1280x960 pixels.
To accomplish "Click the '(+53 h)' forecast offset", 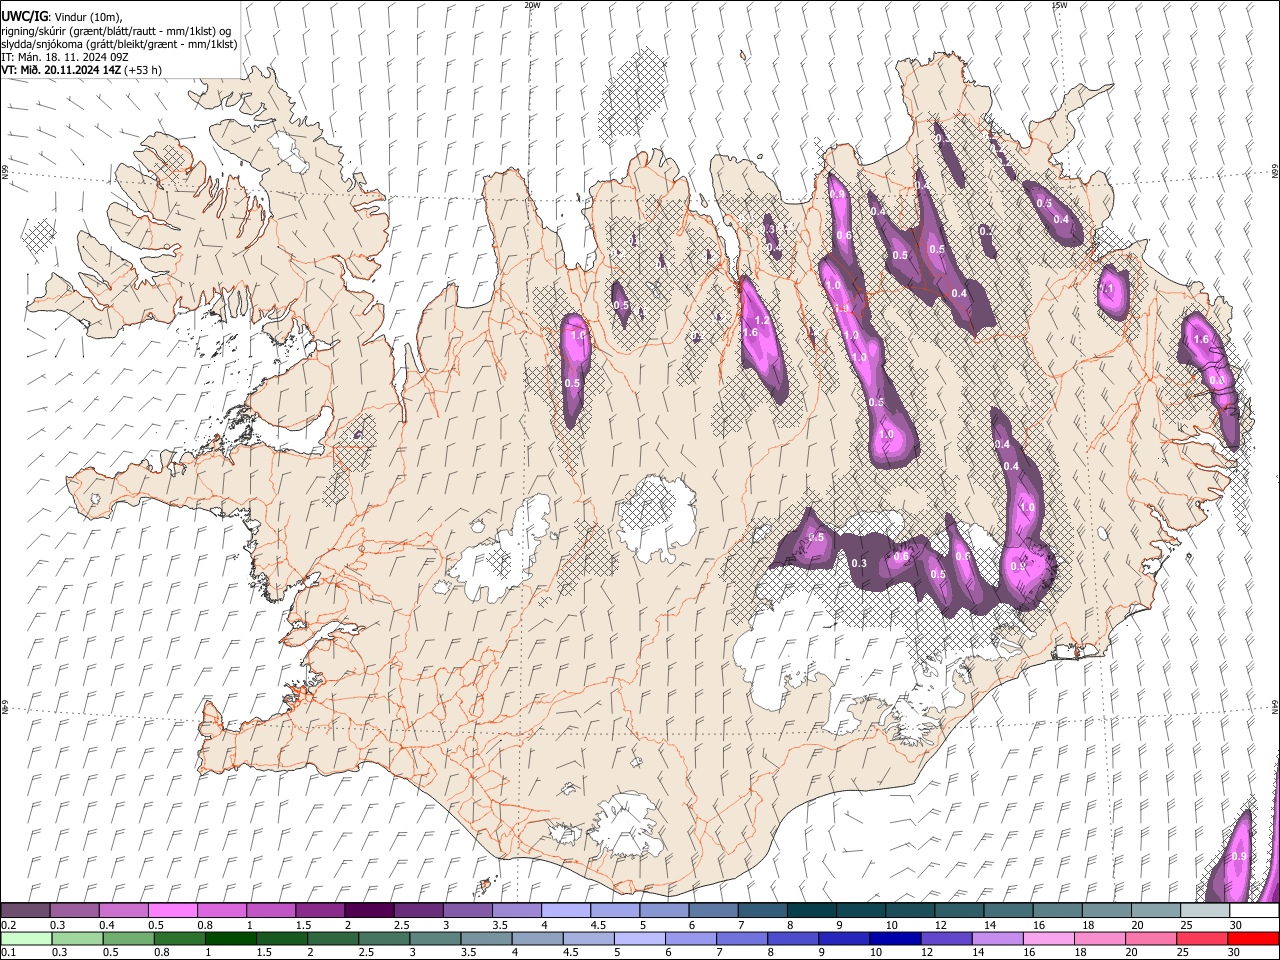I will click(143, 70).
